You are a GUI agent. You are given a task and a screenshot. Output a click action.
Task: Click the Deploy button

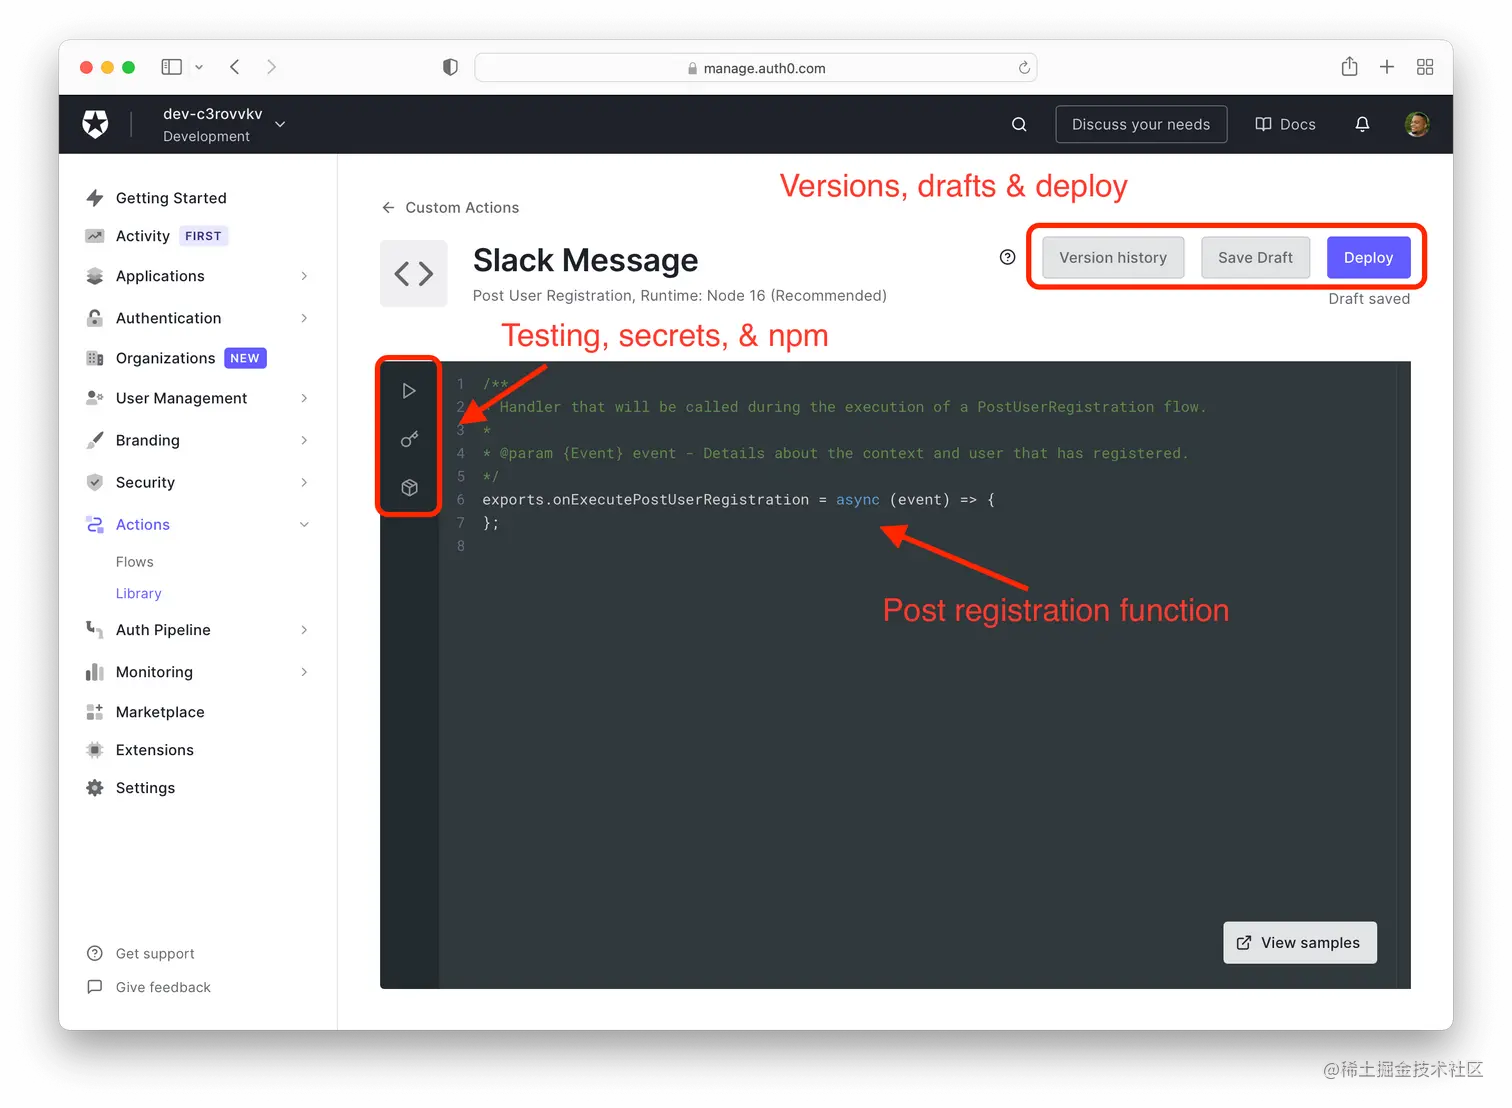click(1368, 257)
